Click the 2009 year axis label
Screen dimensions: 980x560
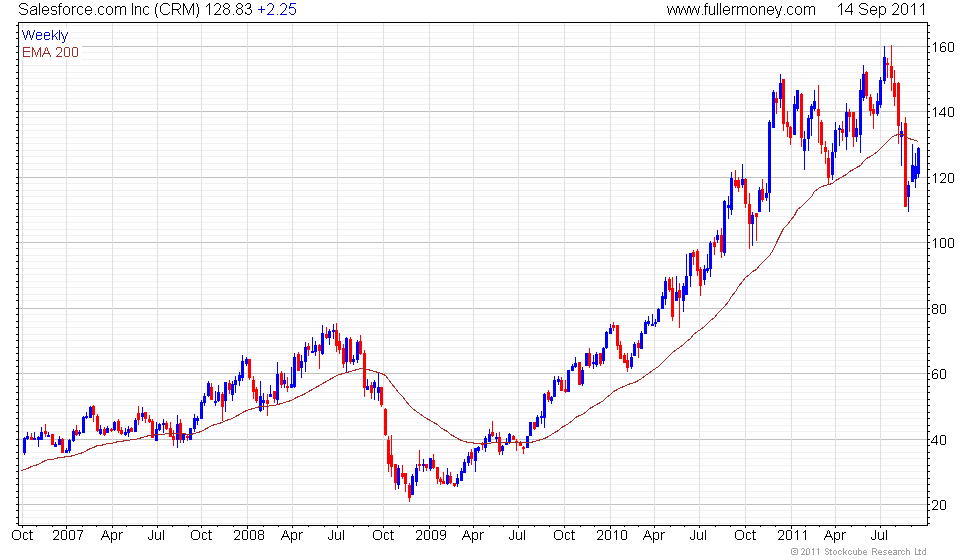431,536
